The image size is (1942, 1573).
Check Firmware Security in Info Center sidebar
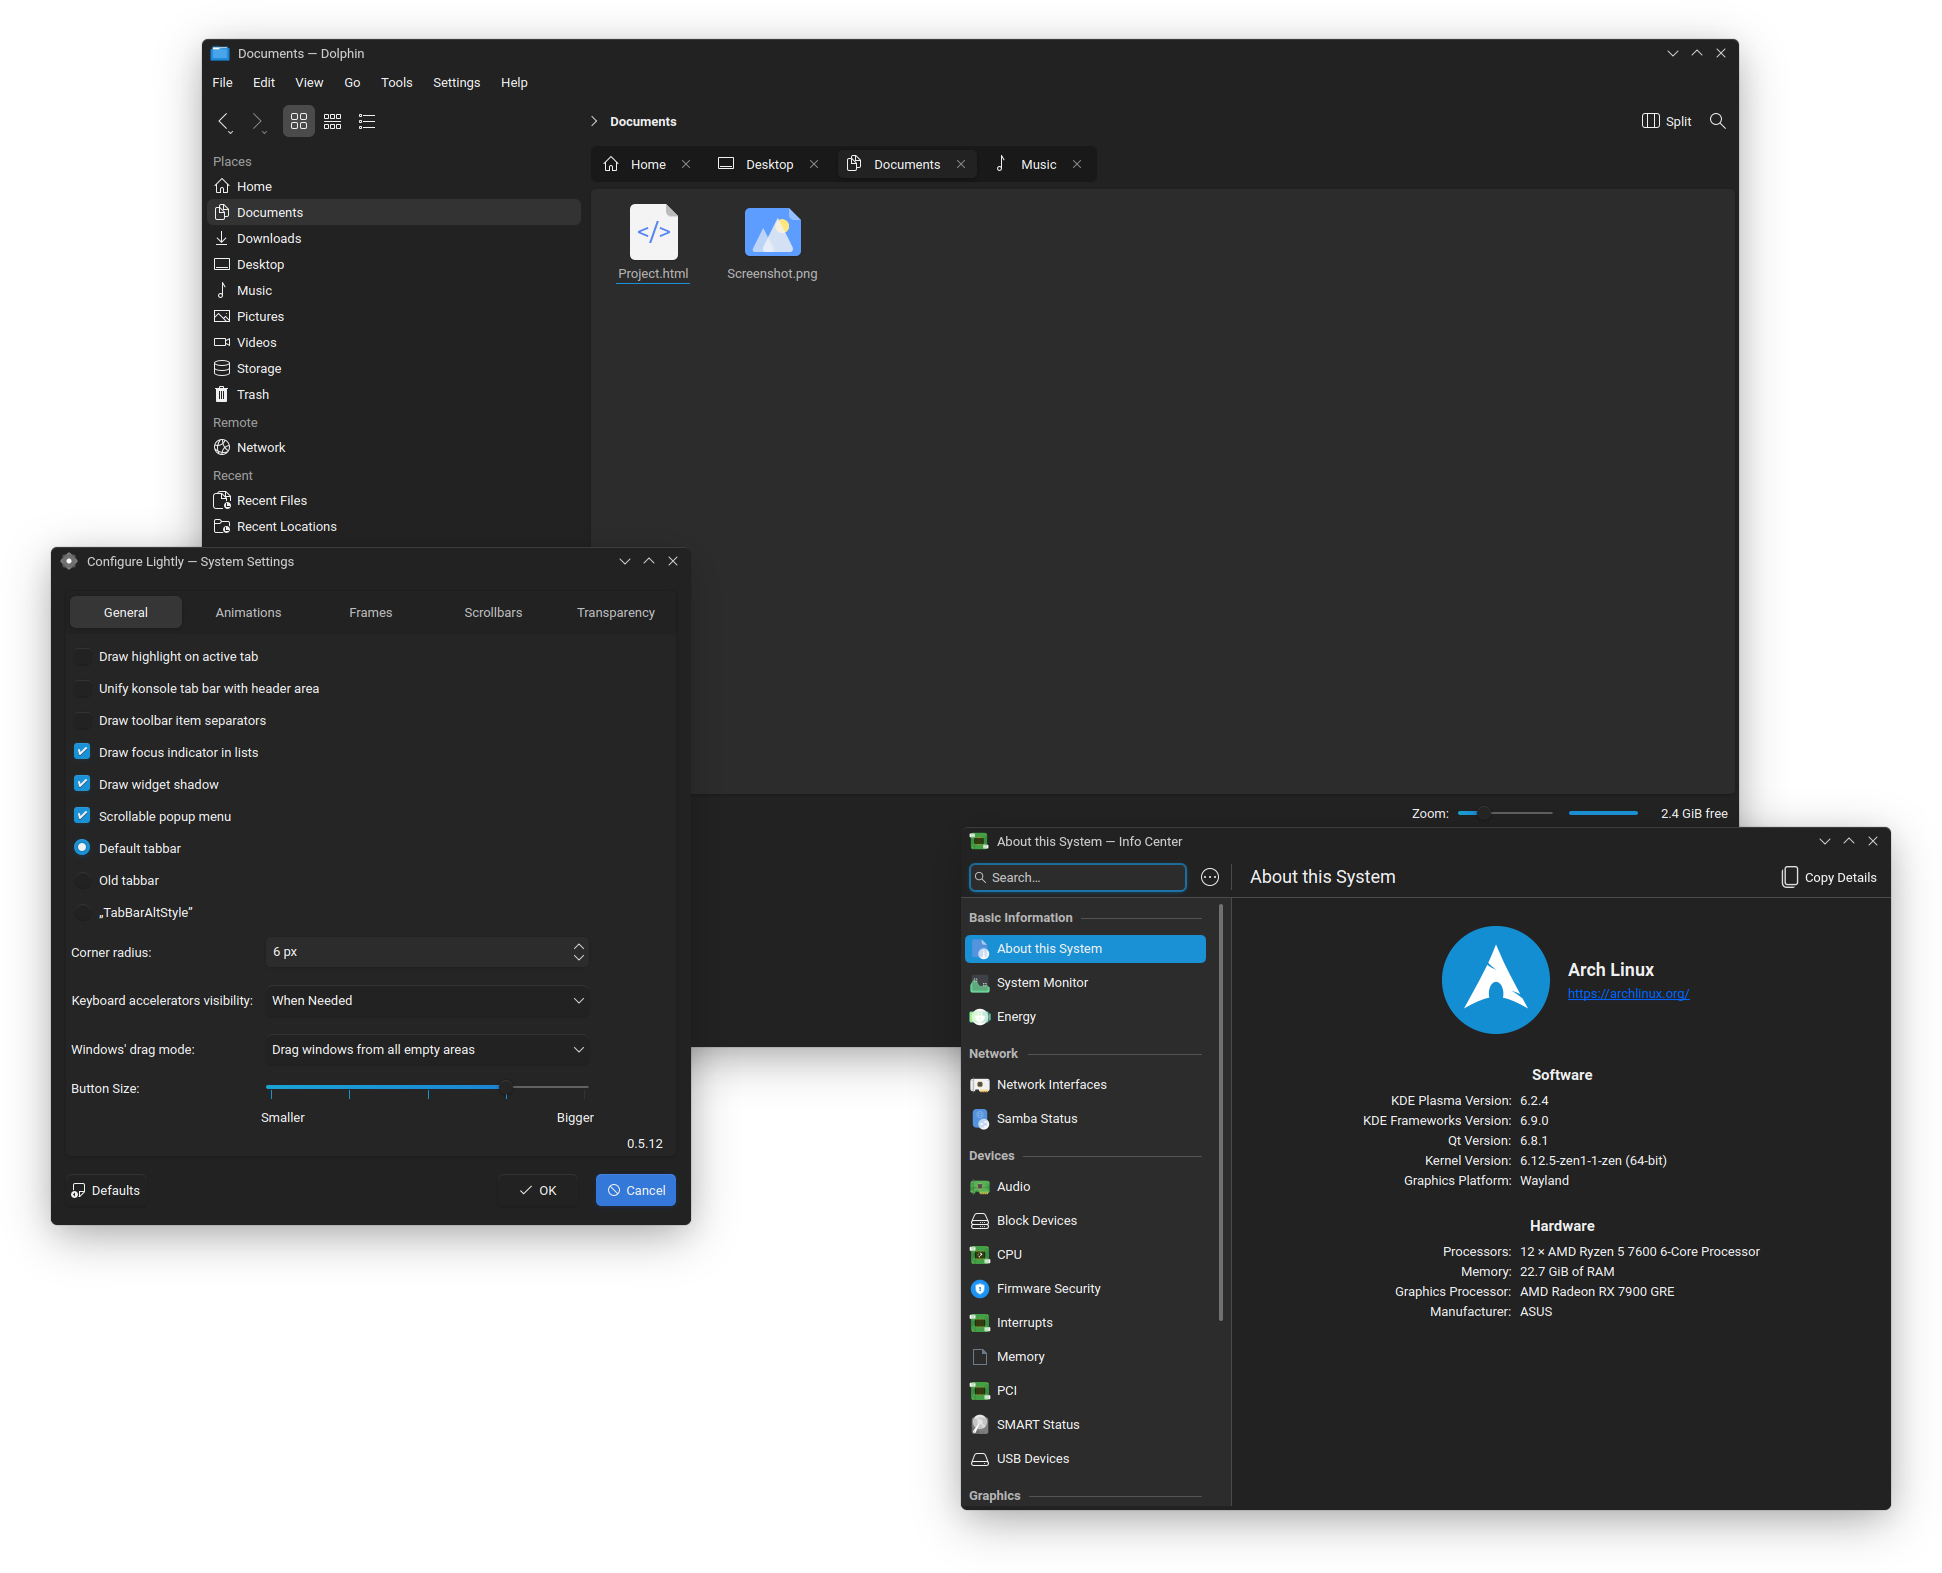pos(1049,1288)
